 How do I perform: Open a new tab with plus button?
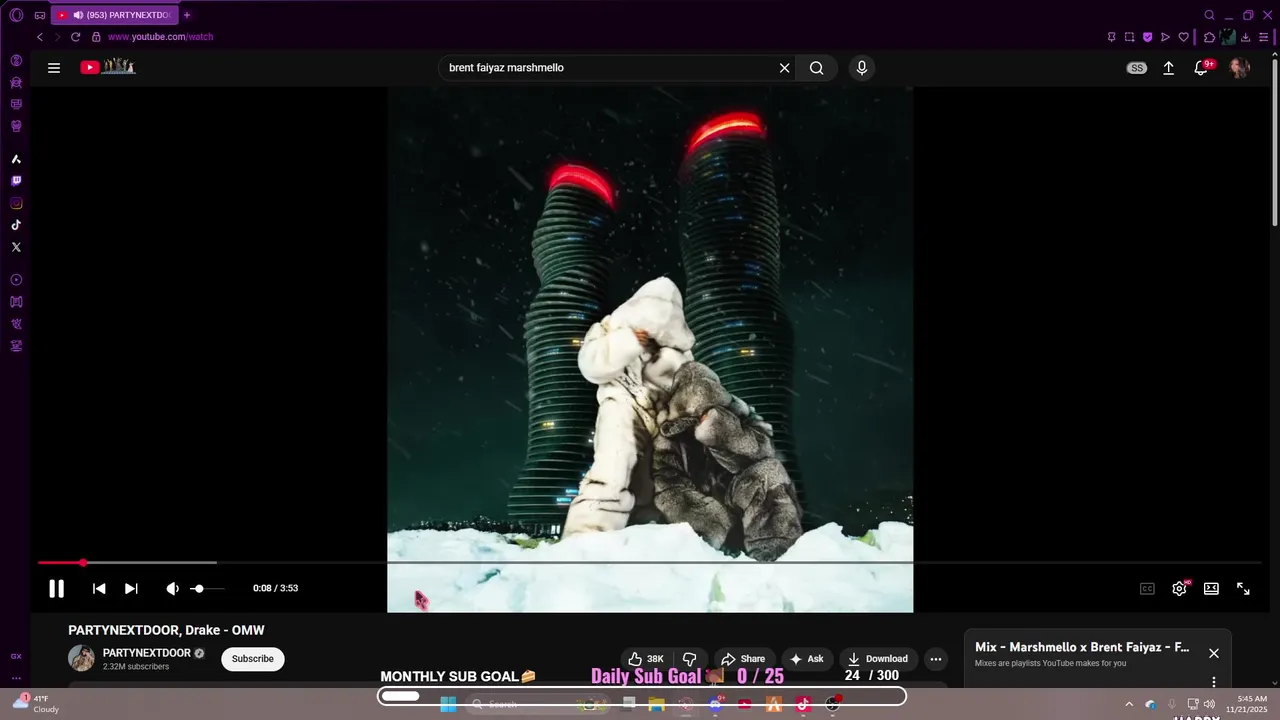tap(187, 15)
